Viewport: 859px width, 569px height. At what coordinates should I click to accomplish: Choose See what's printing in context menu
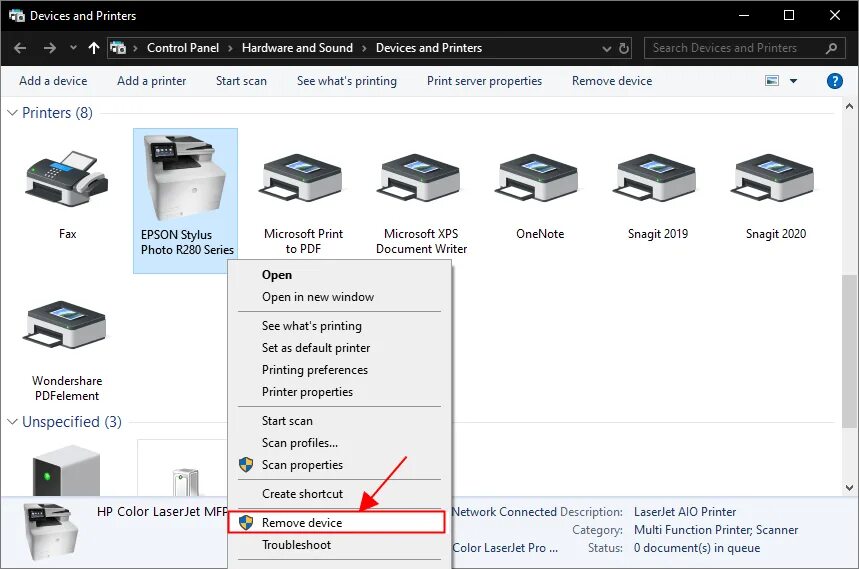pyautogui.click(x=340, y=326)
